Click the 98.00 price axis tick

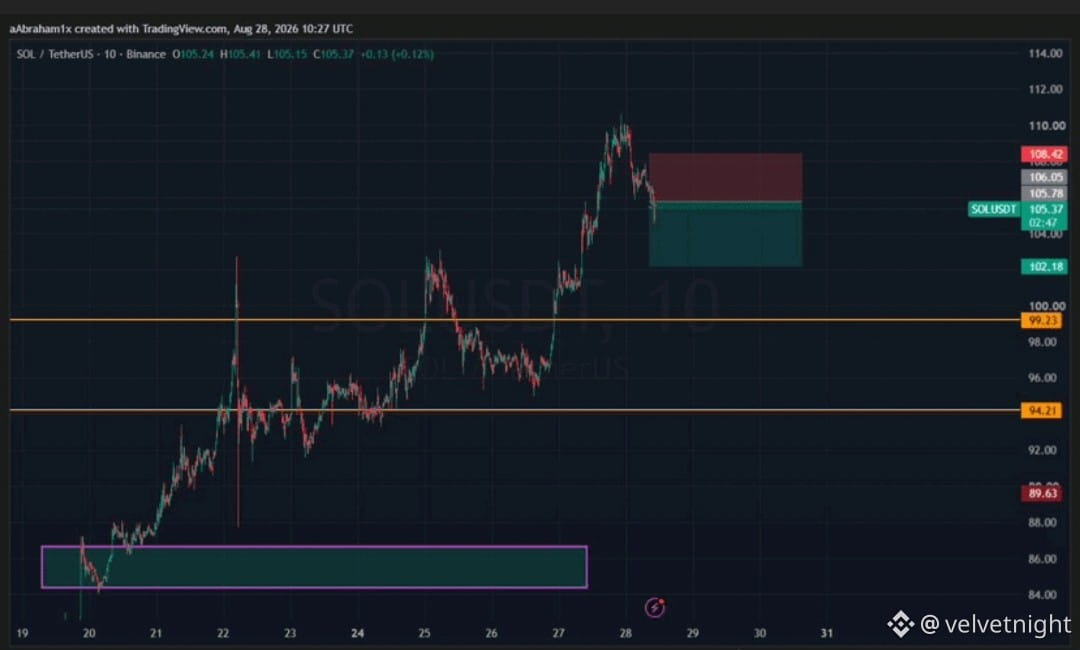point(1042,342)
